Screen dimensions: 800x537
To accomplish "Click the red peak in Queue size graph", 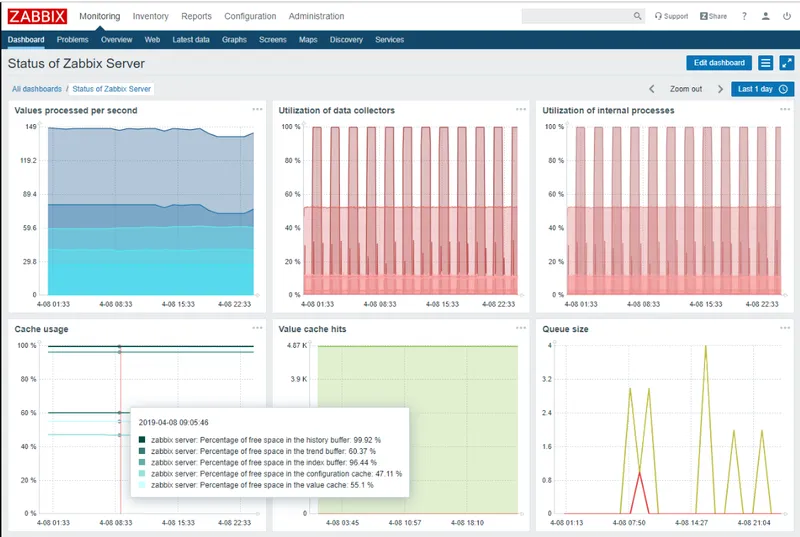I will 639,474.
